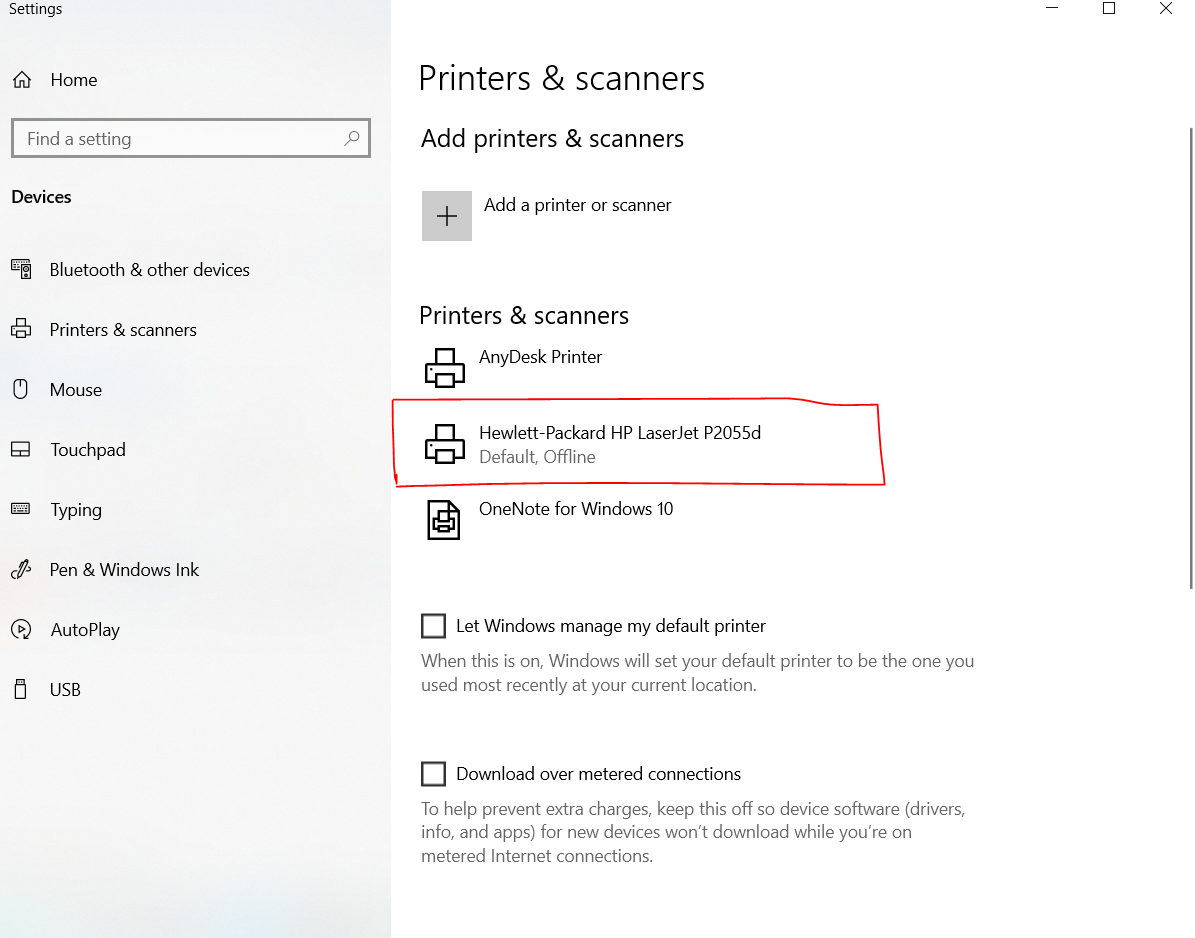Open Typing settings via its keyboard icon

coord(21,509)
